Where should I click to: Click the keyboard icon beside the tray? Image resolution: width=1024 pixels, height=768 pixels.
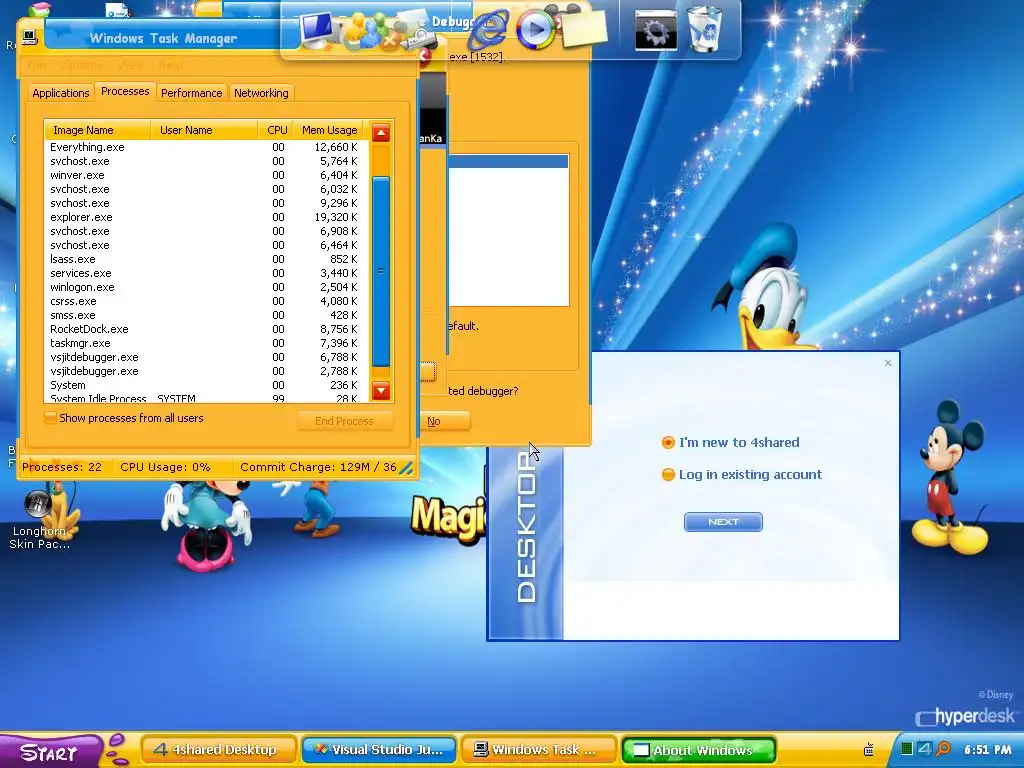pyautogui.click(x=869, y=750)
